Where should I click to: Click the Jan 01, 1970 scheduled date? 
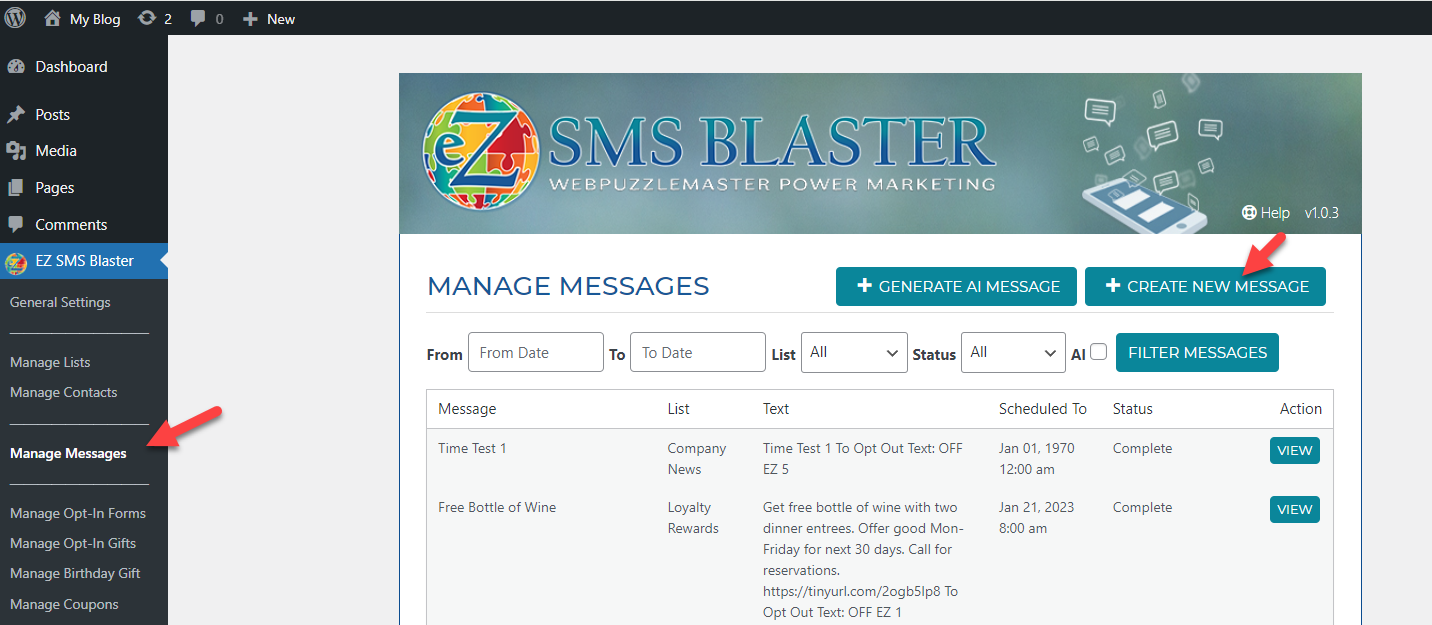1037,458
